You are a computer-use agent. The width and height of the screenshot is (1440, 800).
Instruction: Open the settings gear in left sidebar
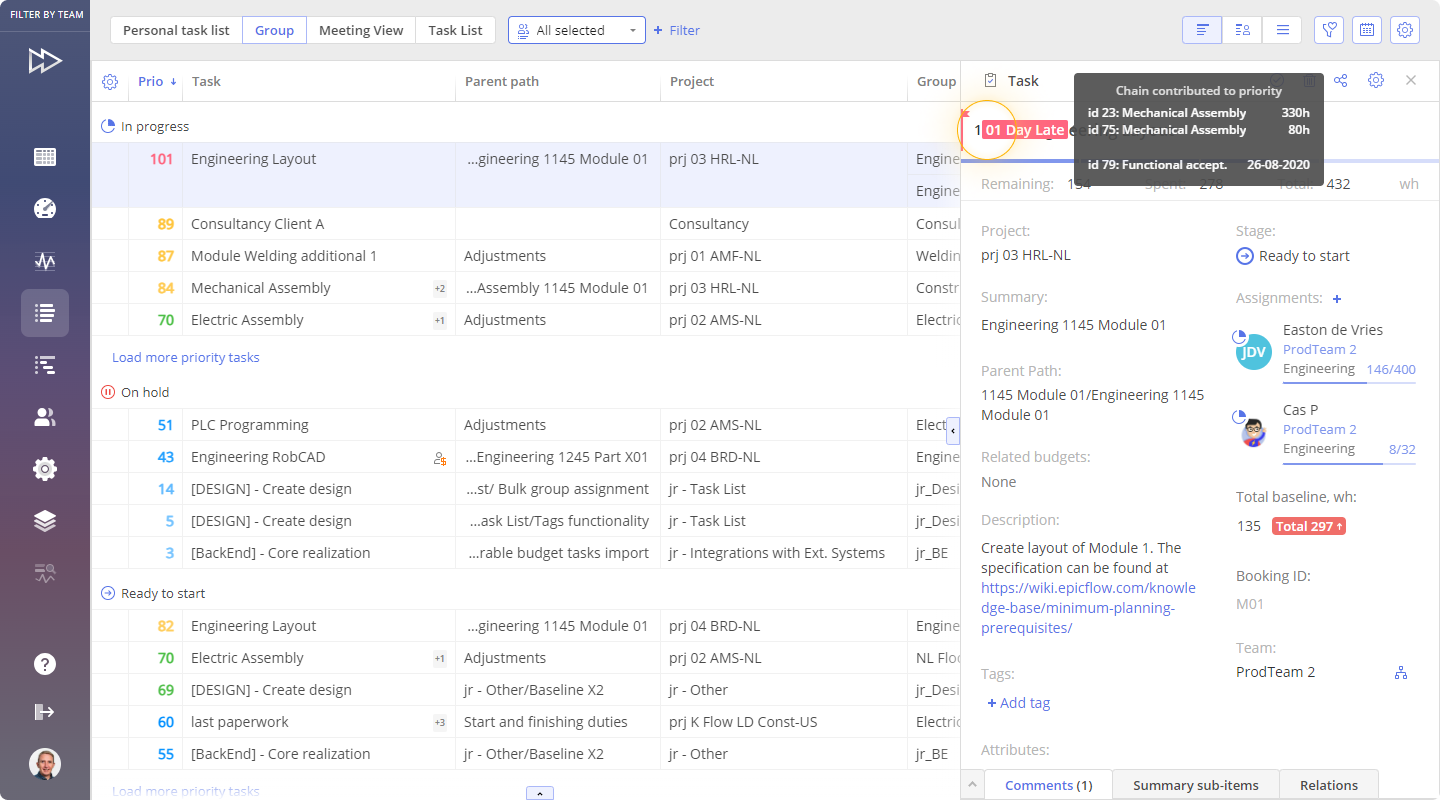coord(45,469)
